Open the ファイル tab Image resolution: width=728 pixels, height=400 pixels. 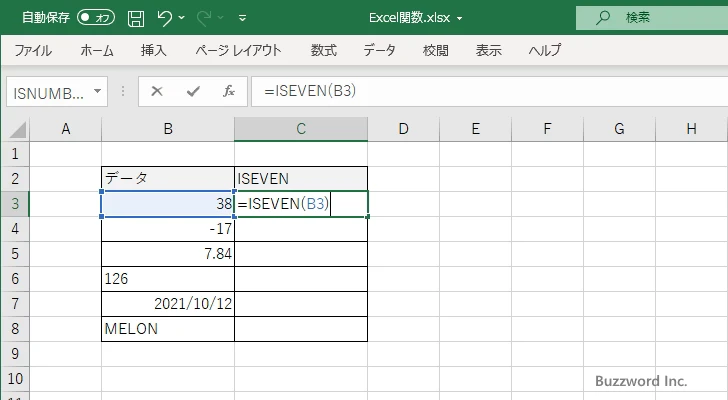tap(33, 50)
